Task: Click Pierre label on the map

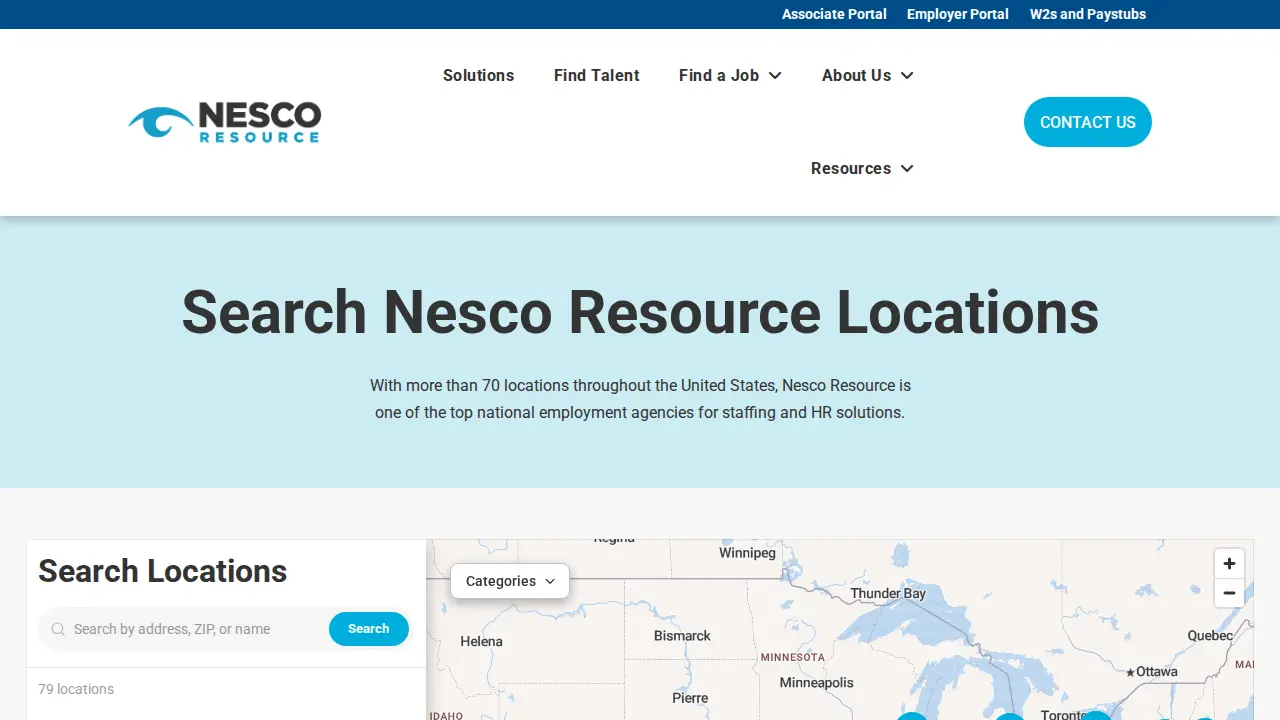Action: 690,698
